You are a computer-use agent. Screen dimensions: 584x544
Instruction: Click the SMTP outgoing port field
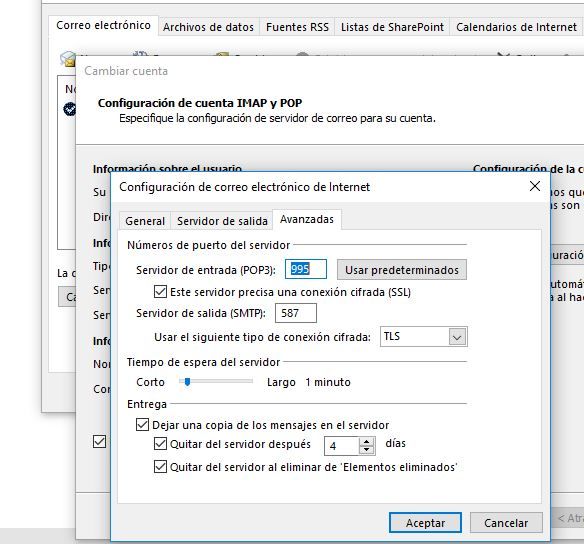296,313
